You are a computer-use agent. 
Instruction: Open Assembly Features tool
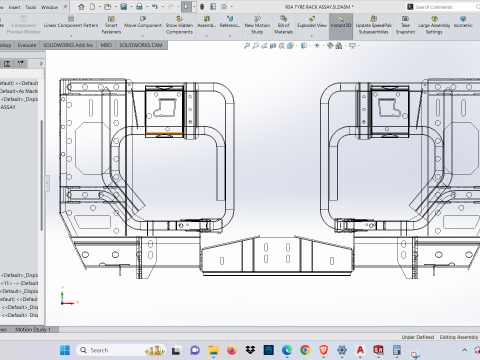[207, 22]
